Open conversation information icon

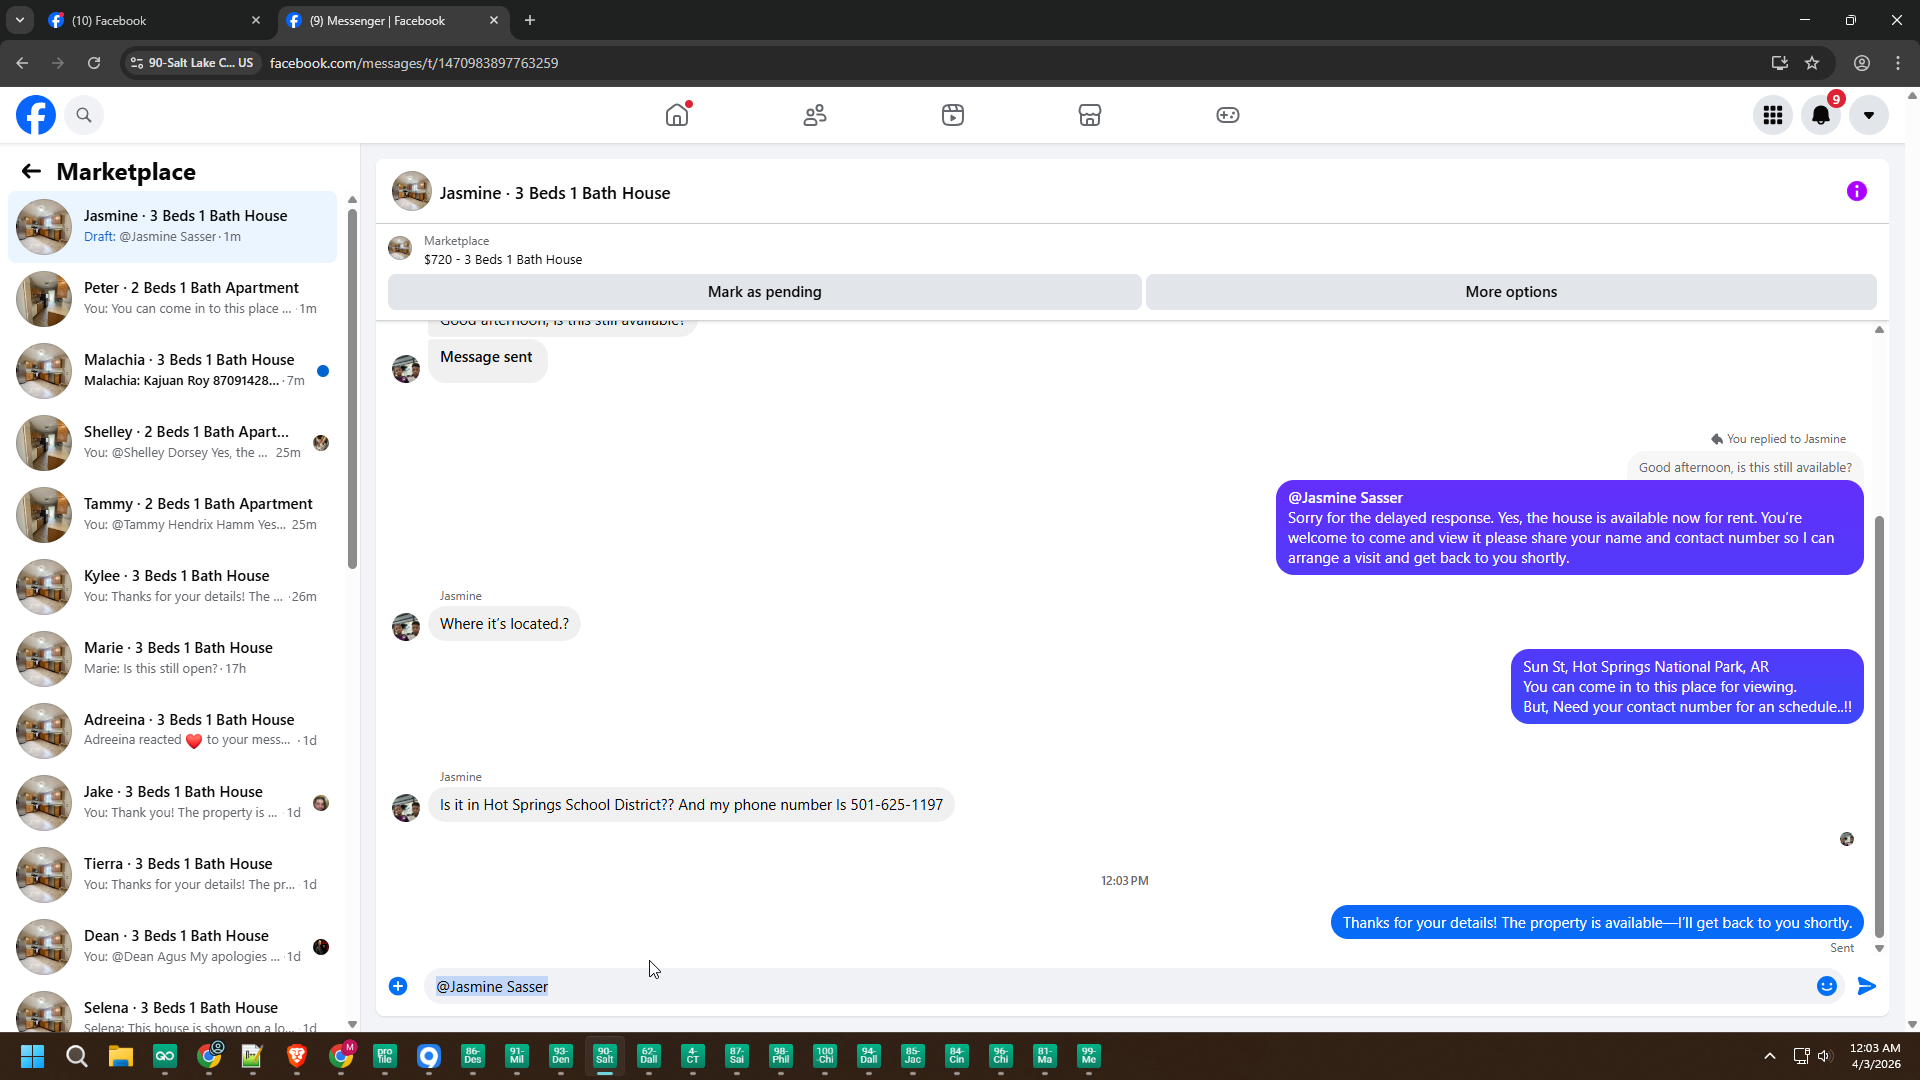1857,191
